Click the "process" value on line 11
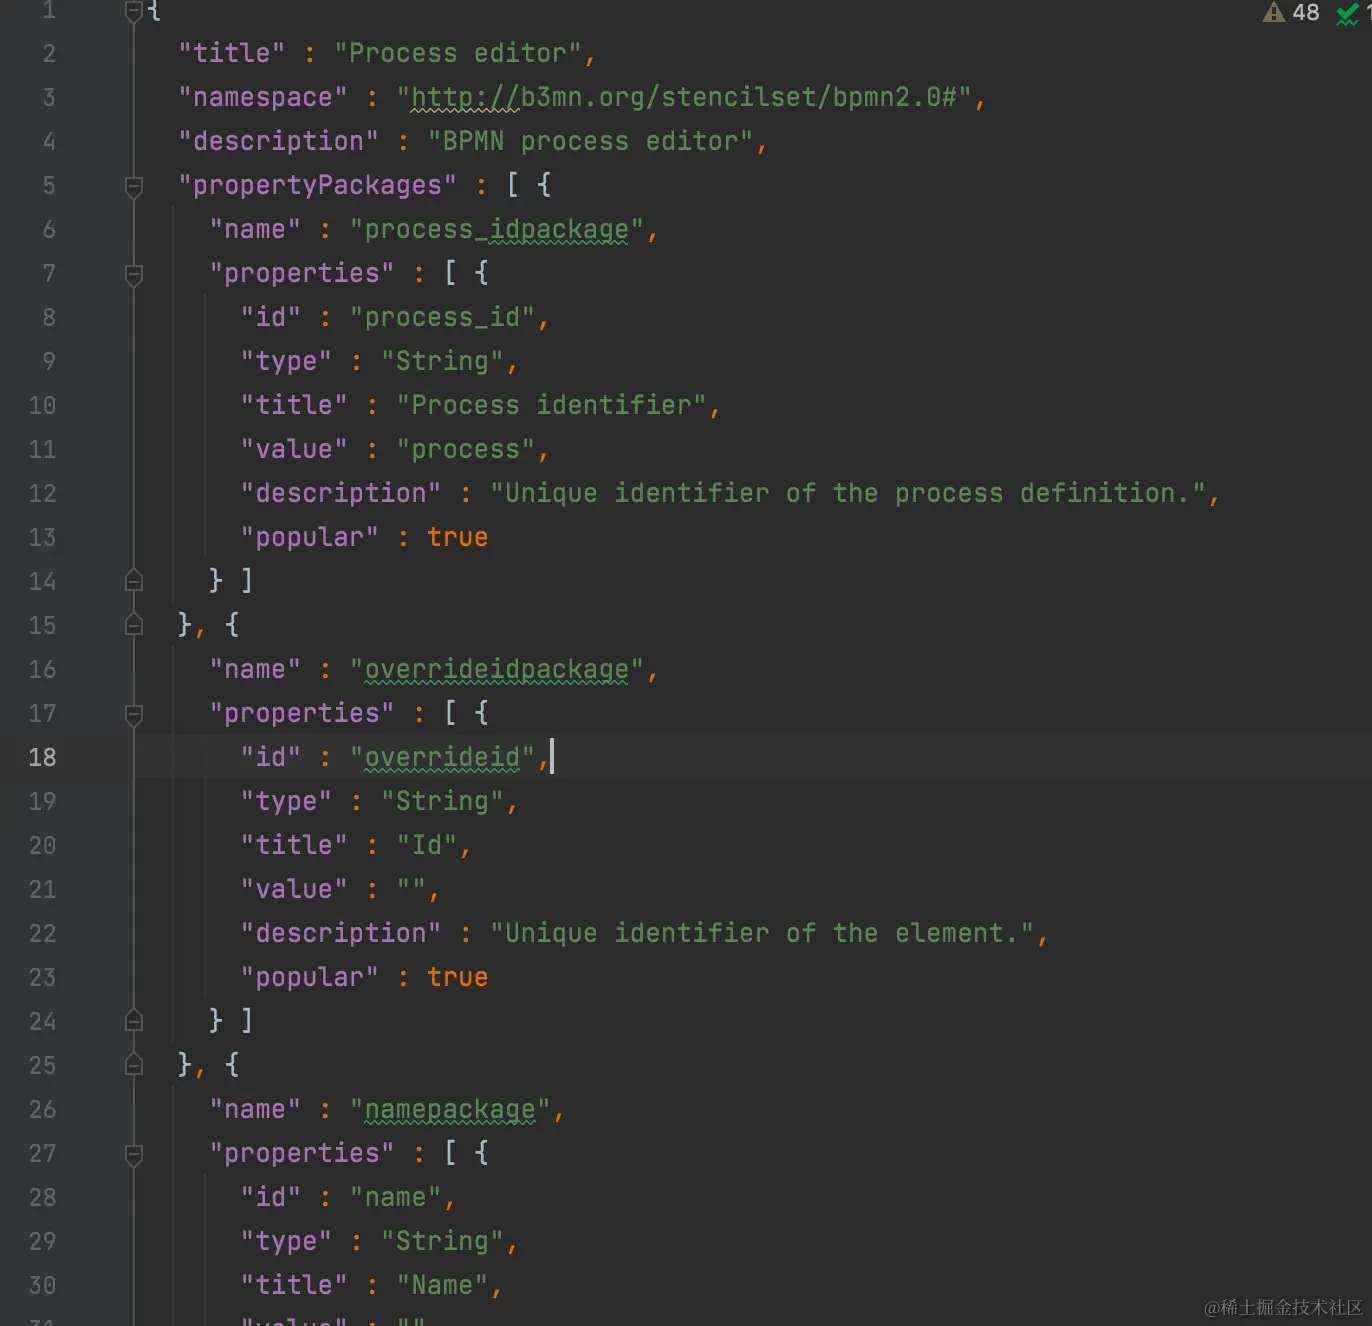1372x1326 pixels. point(466,449)
